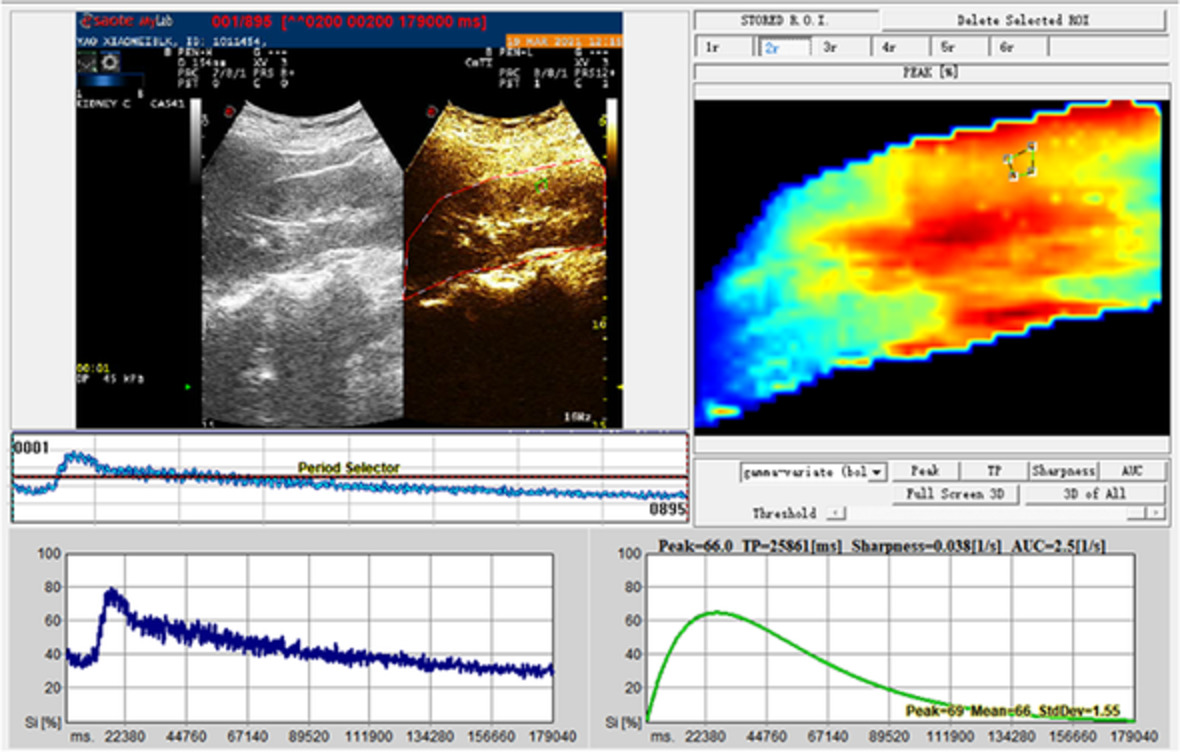Select the 1r ROI tab
The height and width of the screenshot is (752, 1180).
[724, 47]
